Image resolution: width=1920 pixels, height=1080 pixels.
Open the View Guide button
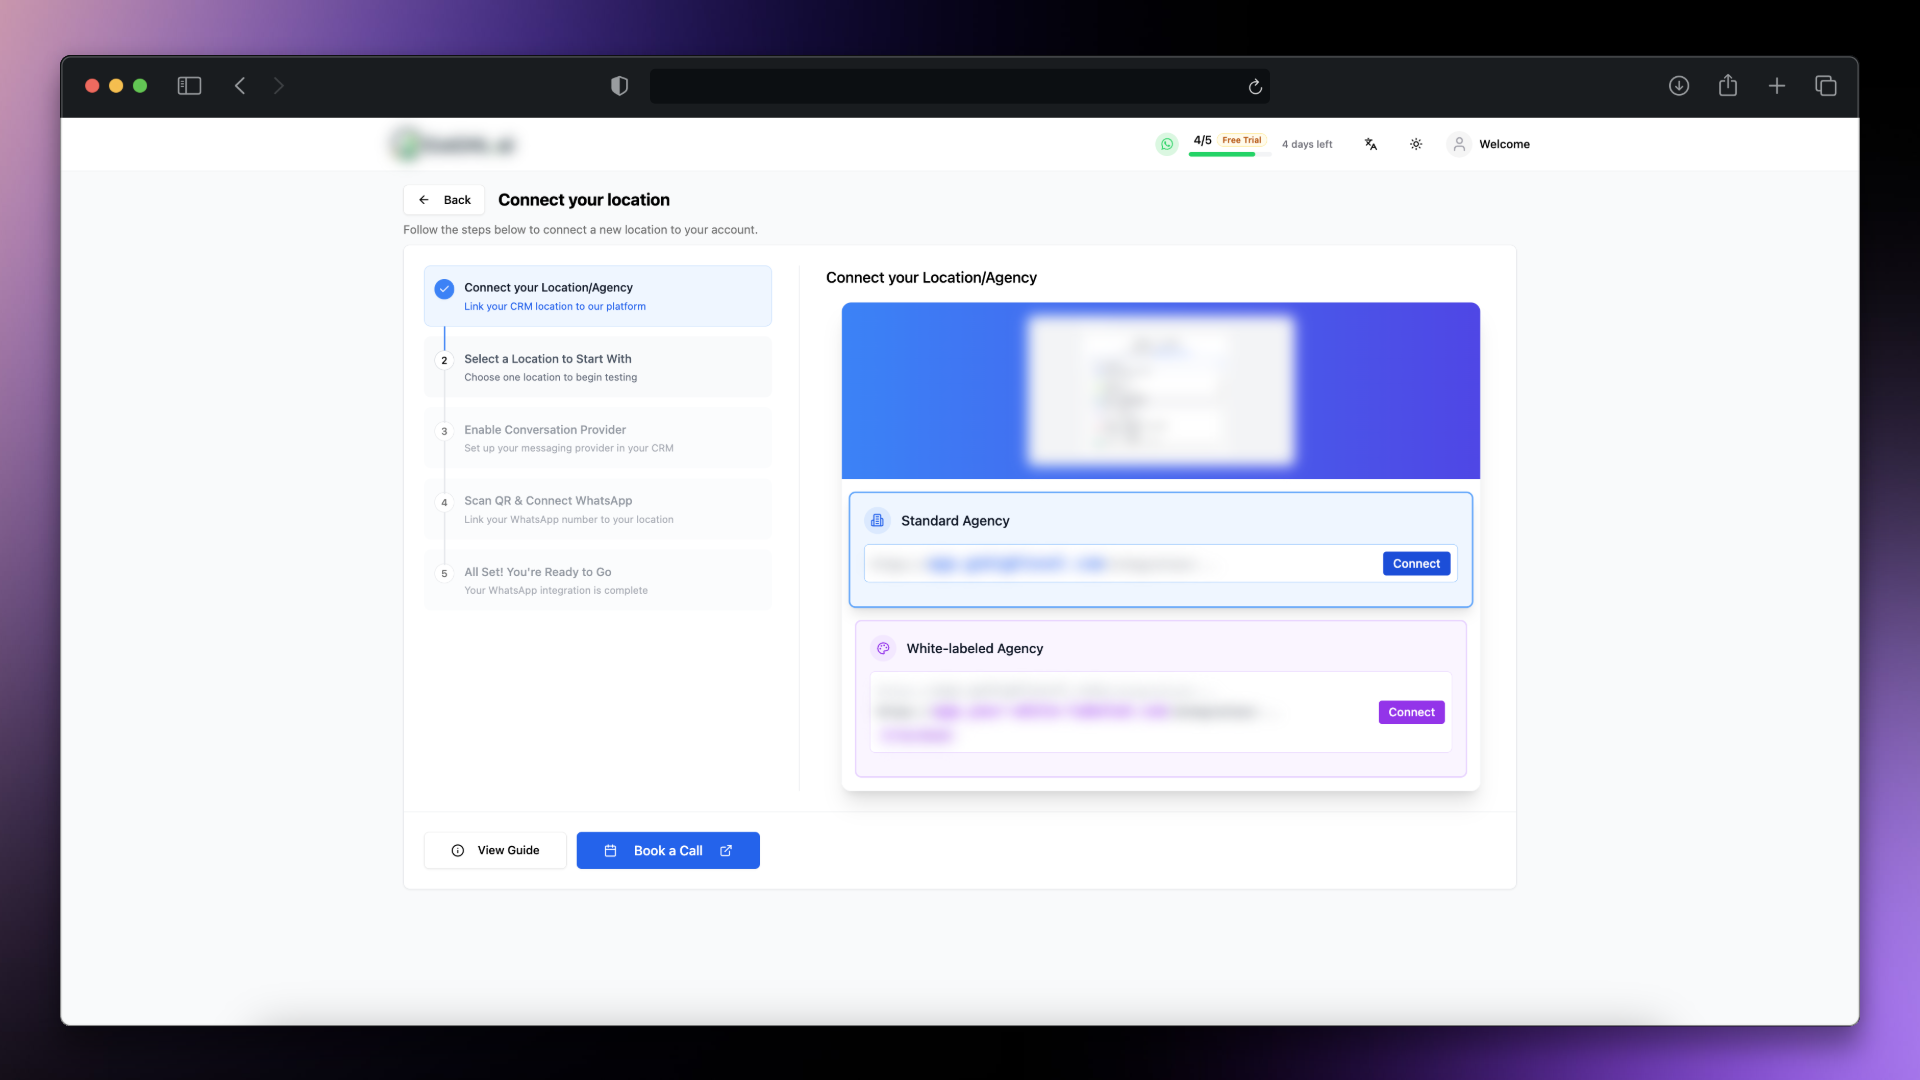pos(495,850)
